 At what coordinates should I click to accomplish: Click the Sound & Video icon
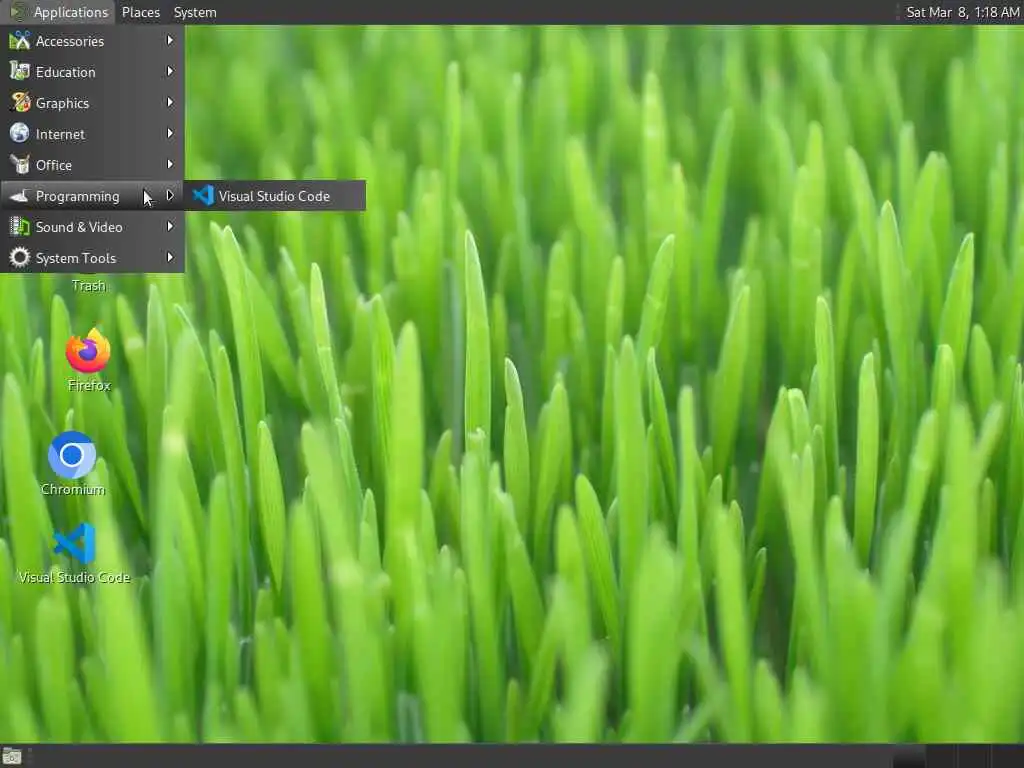click(20, 227)
